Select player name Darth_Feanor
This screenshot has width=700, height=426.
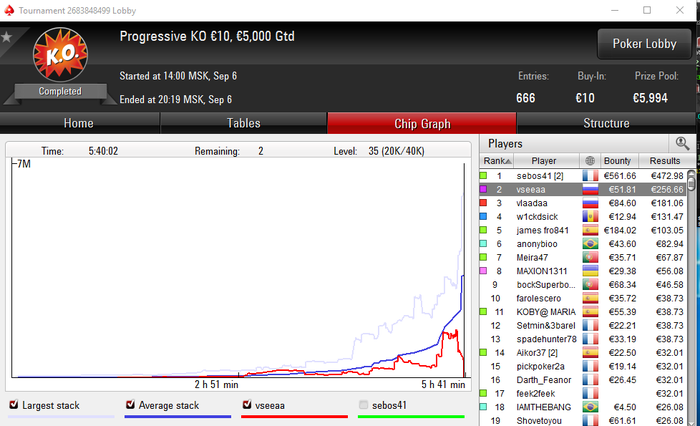pyautogui.click(x=544, y=380)
